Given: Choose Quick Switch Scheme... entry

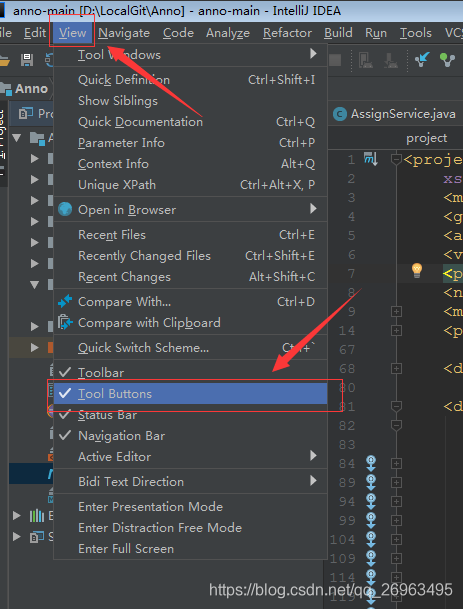Looking at the screenshot, I should 190,348.
